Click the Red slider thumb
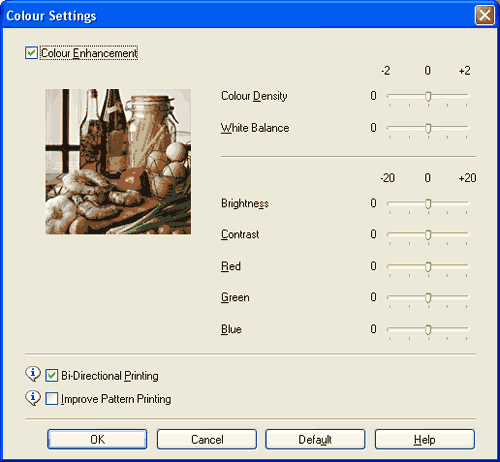 tap(428, 267)
